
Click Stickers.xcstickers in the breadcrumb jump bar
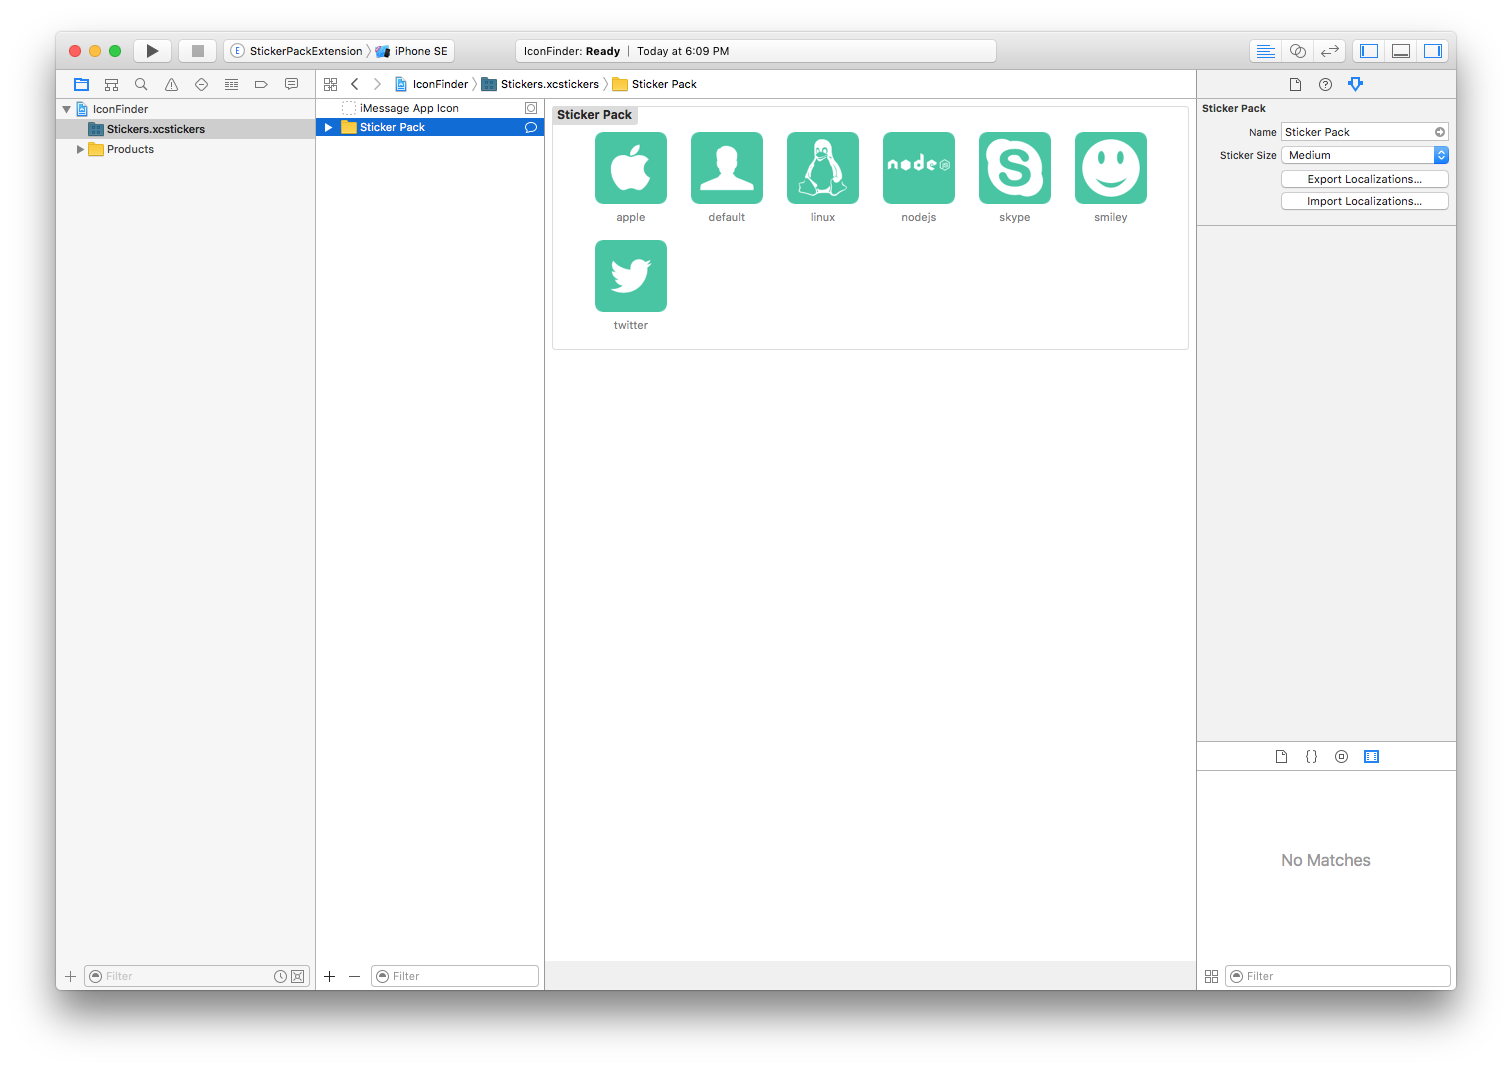pyautogui.click(x=548, y=84)
